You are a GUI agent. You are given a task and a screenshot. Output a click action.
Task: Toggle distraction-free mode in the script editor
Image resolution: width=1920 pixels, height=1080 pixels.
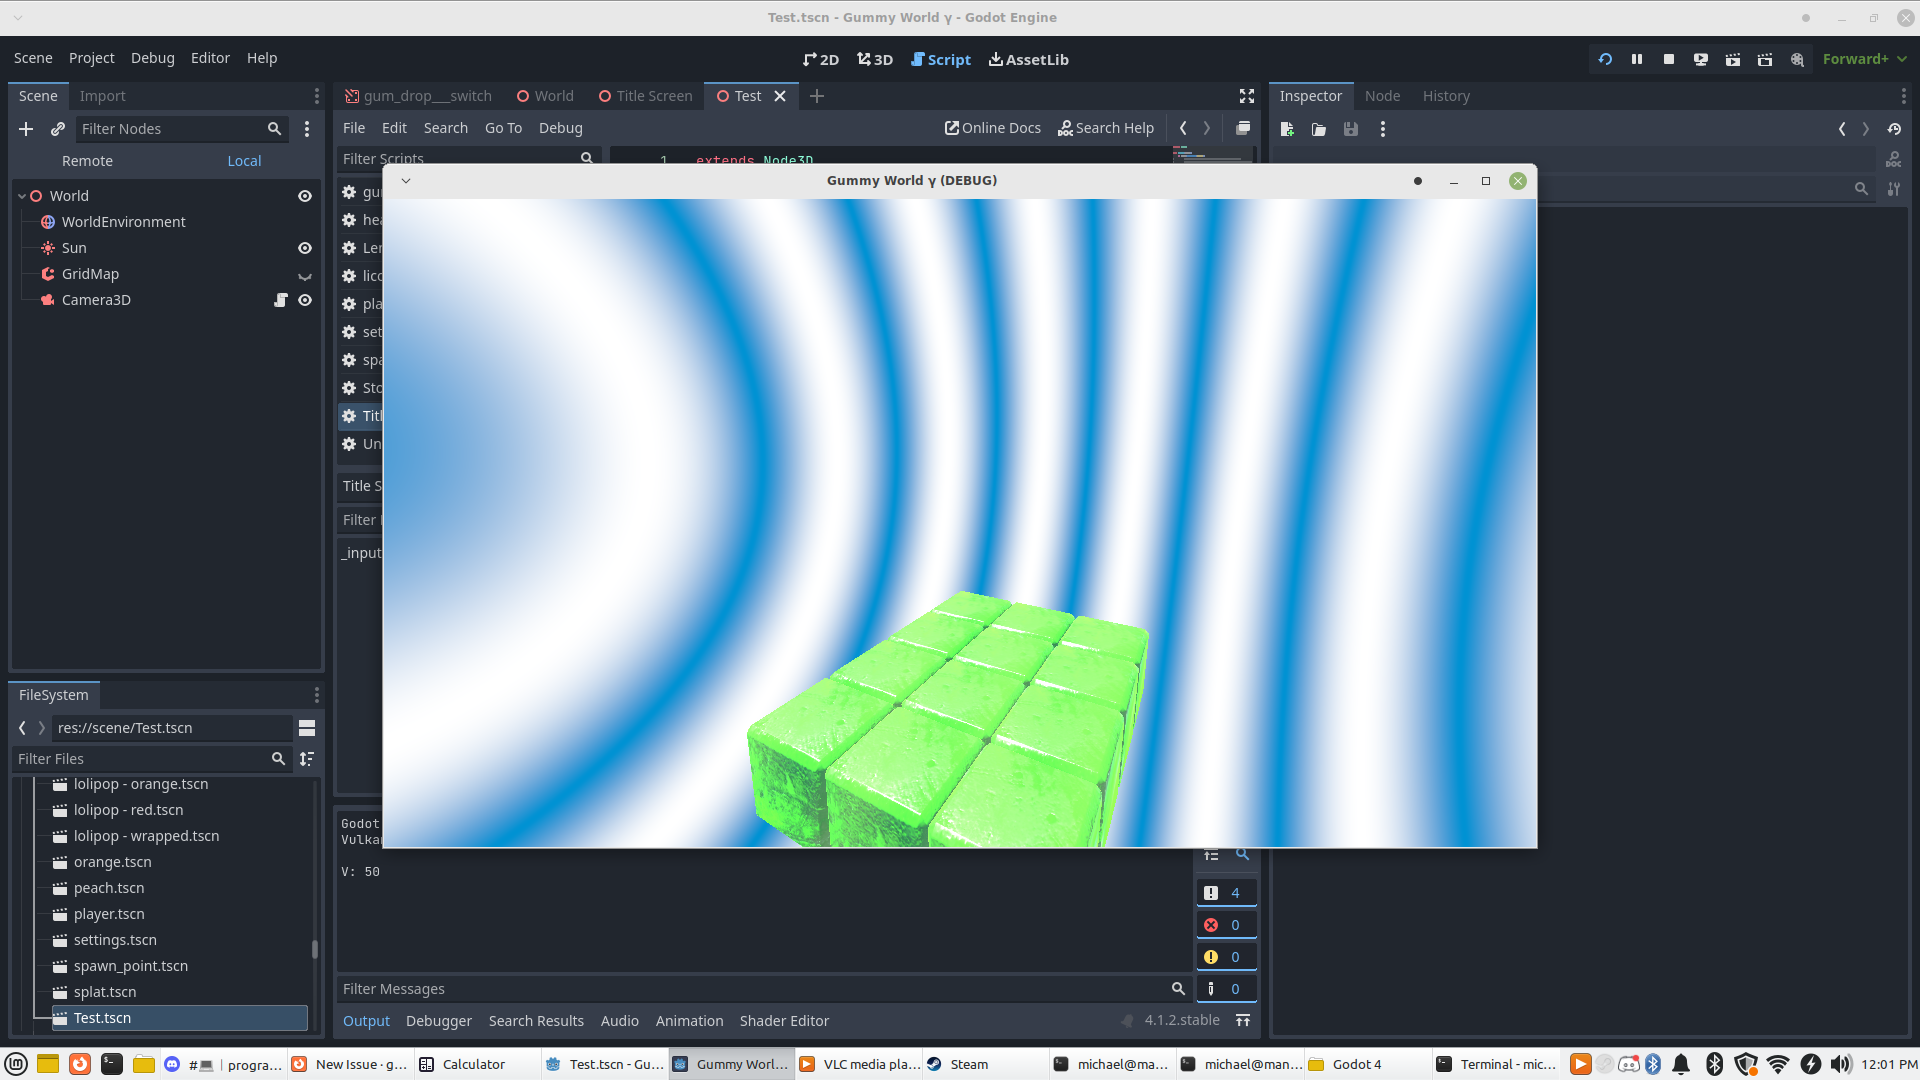pos(1247,96)
